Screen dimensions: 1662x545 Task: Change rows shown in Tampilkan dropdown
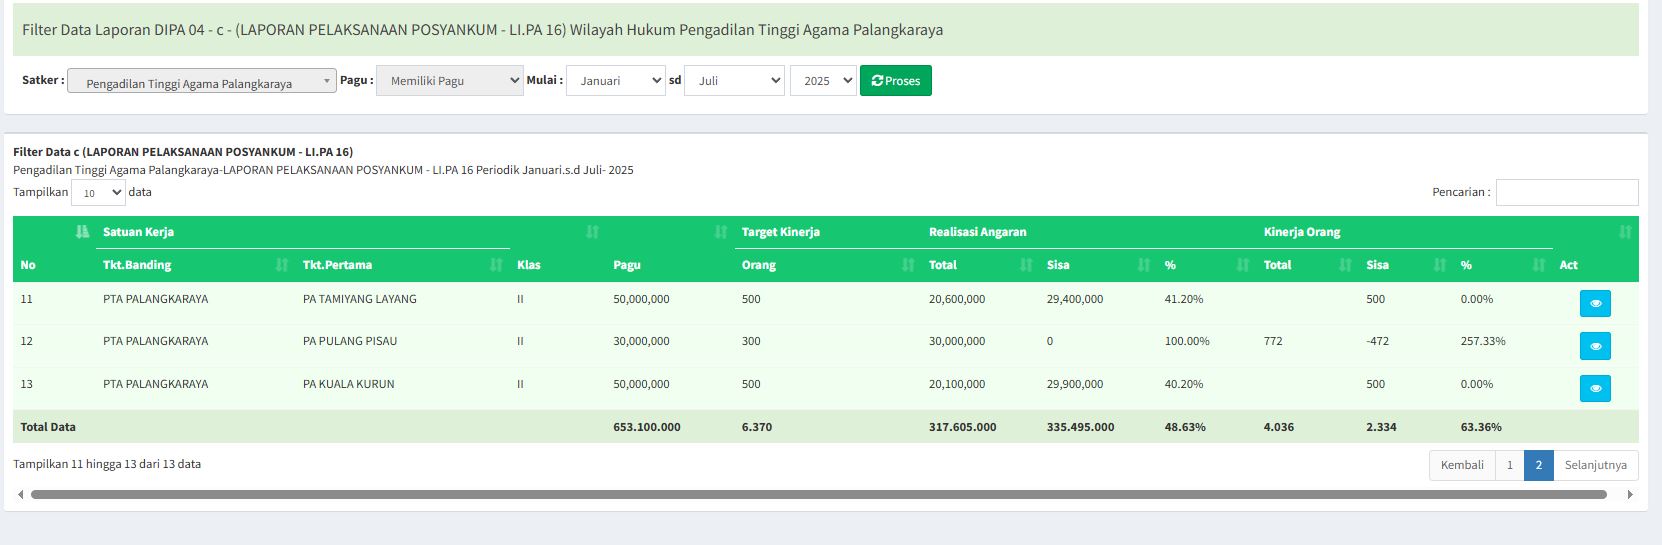[98, 192]
